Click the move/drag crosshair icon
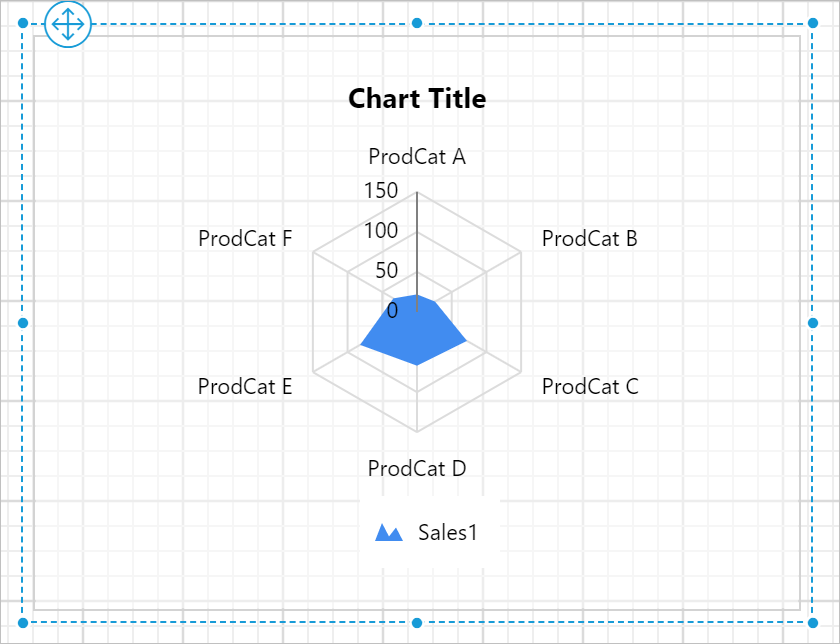Image resolution: width=840 pixels, height=644 pixels. pos(67,24)
